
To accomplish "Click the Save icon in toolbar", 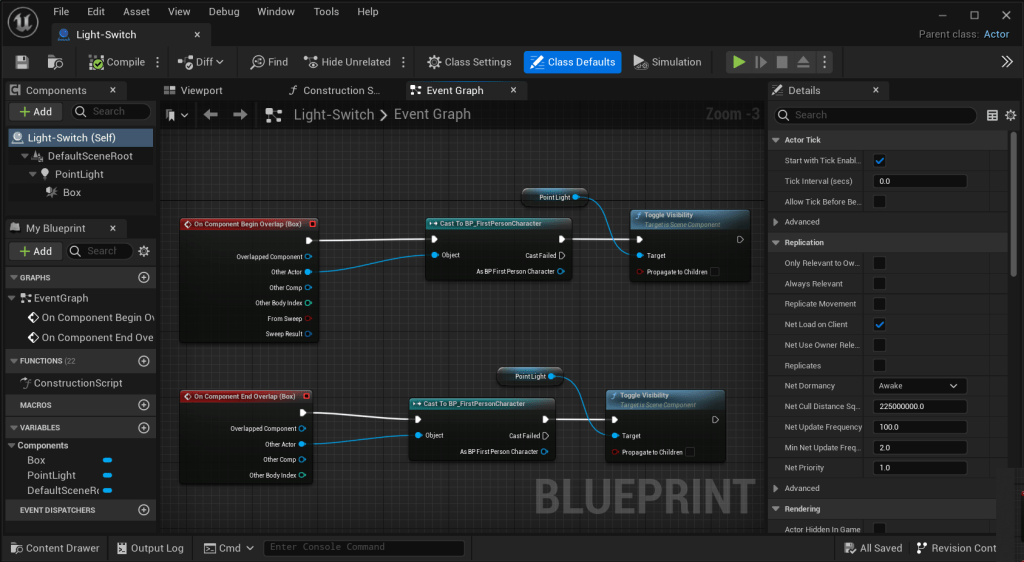I will click(x=22, y=62).
